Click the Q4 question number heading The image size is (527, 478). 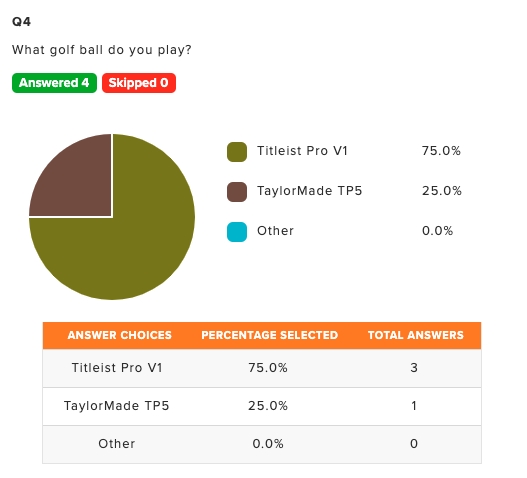(22, 22)
